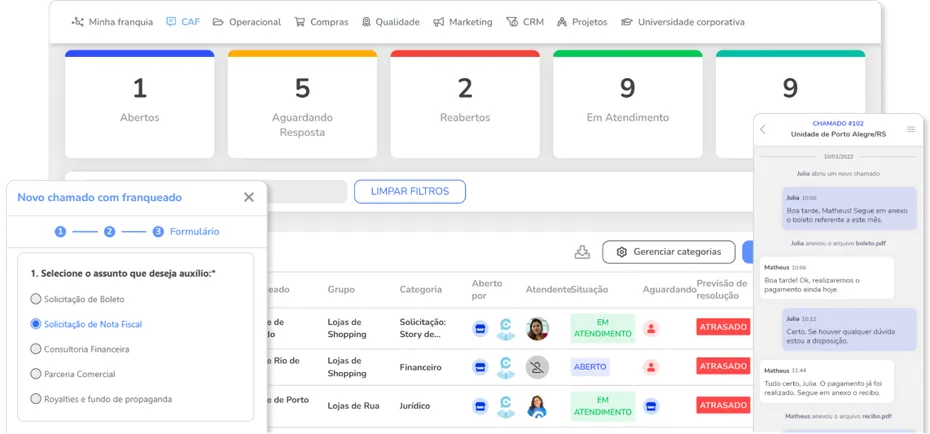Click waiting person icon in Story row
The width and height of the screenshot is (930, 434).
click(x=651, y=328)
